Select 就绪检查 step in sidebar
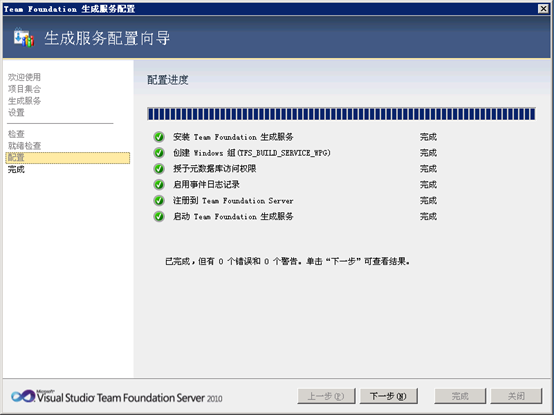The image size is (554, 415). pos(24,146)
